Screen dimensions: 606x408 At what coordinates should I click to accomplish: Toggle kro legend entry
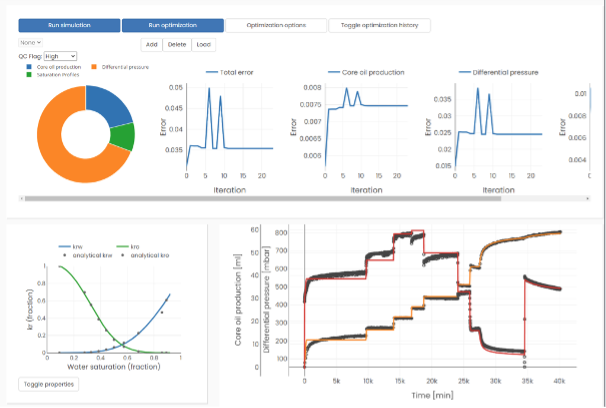coord(128,246)
